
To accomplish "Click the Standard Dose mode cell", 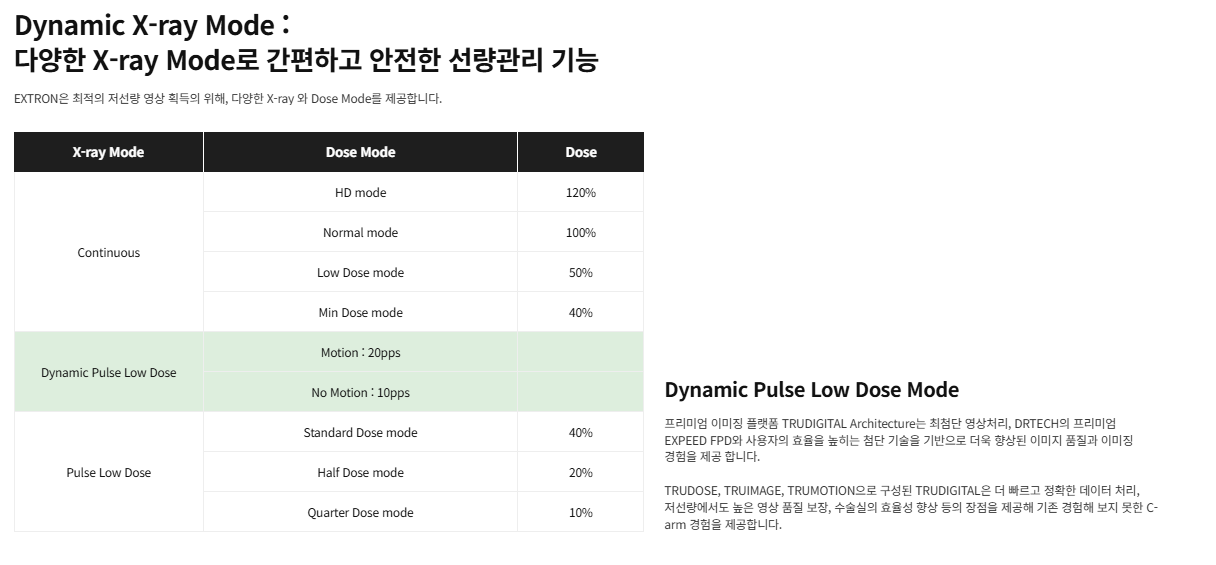I will coord(361,432).
